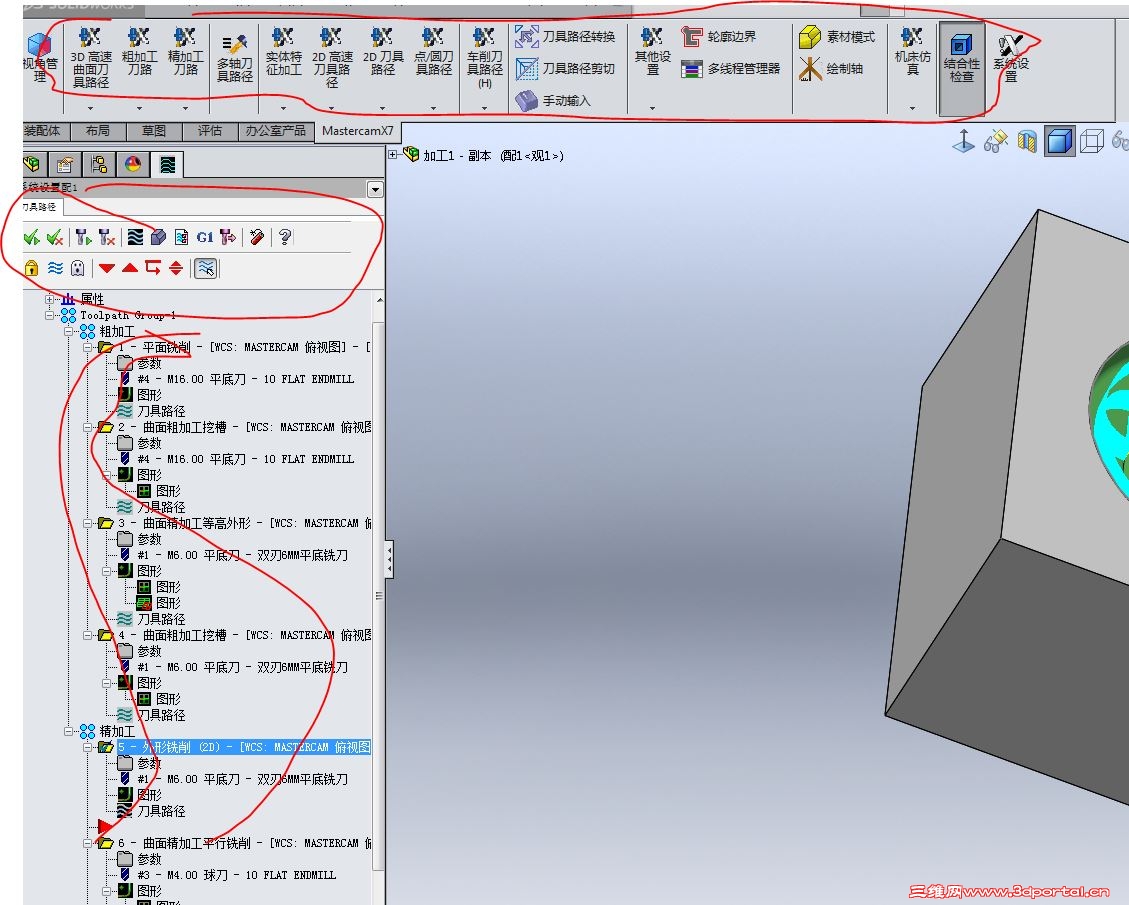The image size is (1129, 905).
Task: Click 车削刀具路径(H) icon
Action: pos(485,58)
